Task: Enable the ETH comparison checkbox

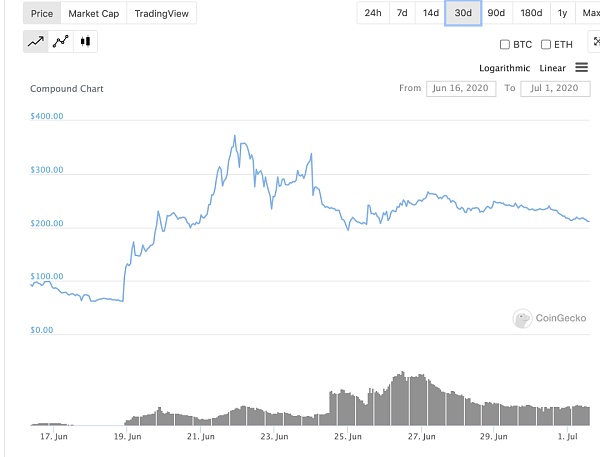Action: click(546, 44)
